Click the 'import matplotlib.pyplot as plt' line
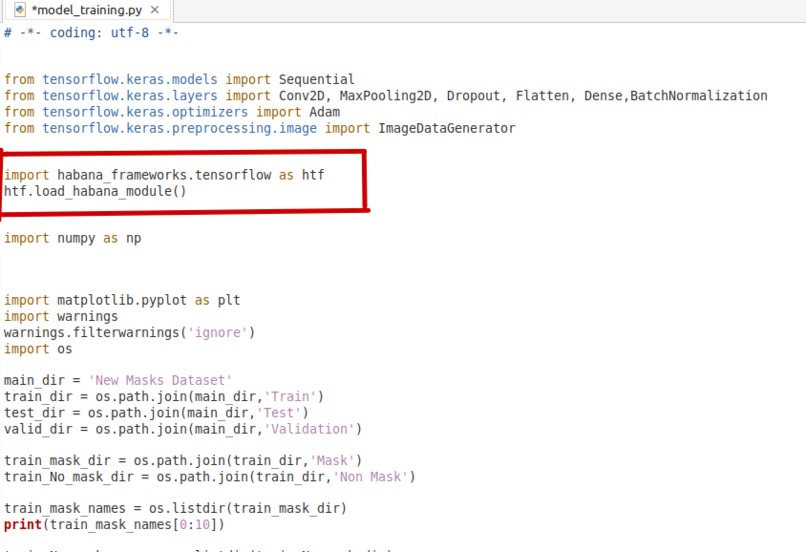Viewport: 806px width, 552px height. 122,300
